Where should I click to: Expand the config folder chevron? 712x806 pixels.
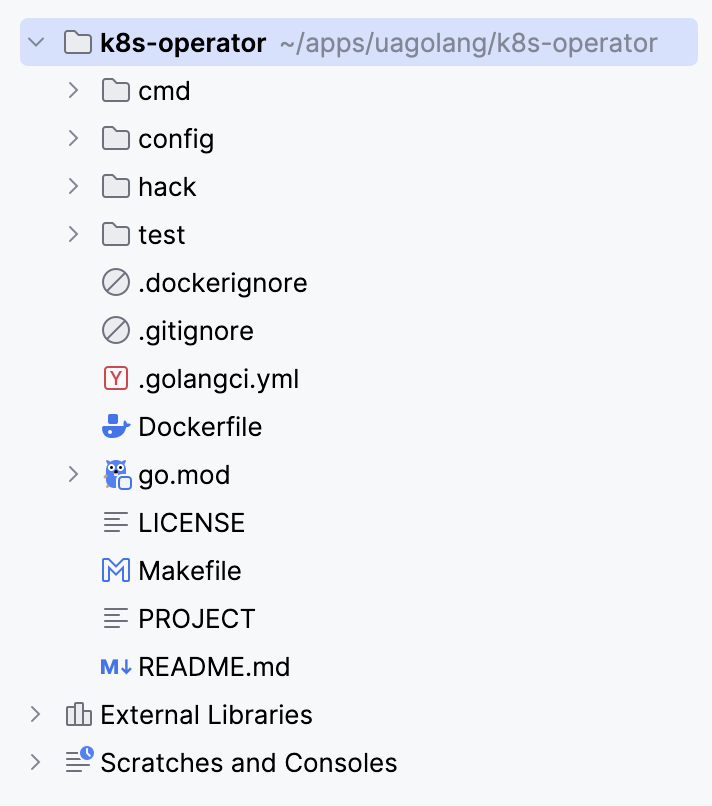(74, 138)
